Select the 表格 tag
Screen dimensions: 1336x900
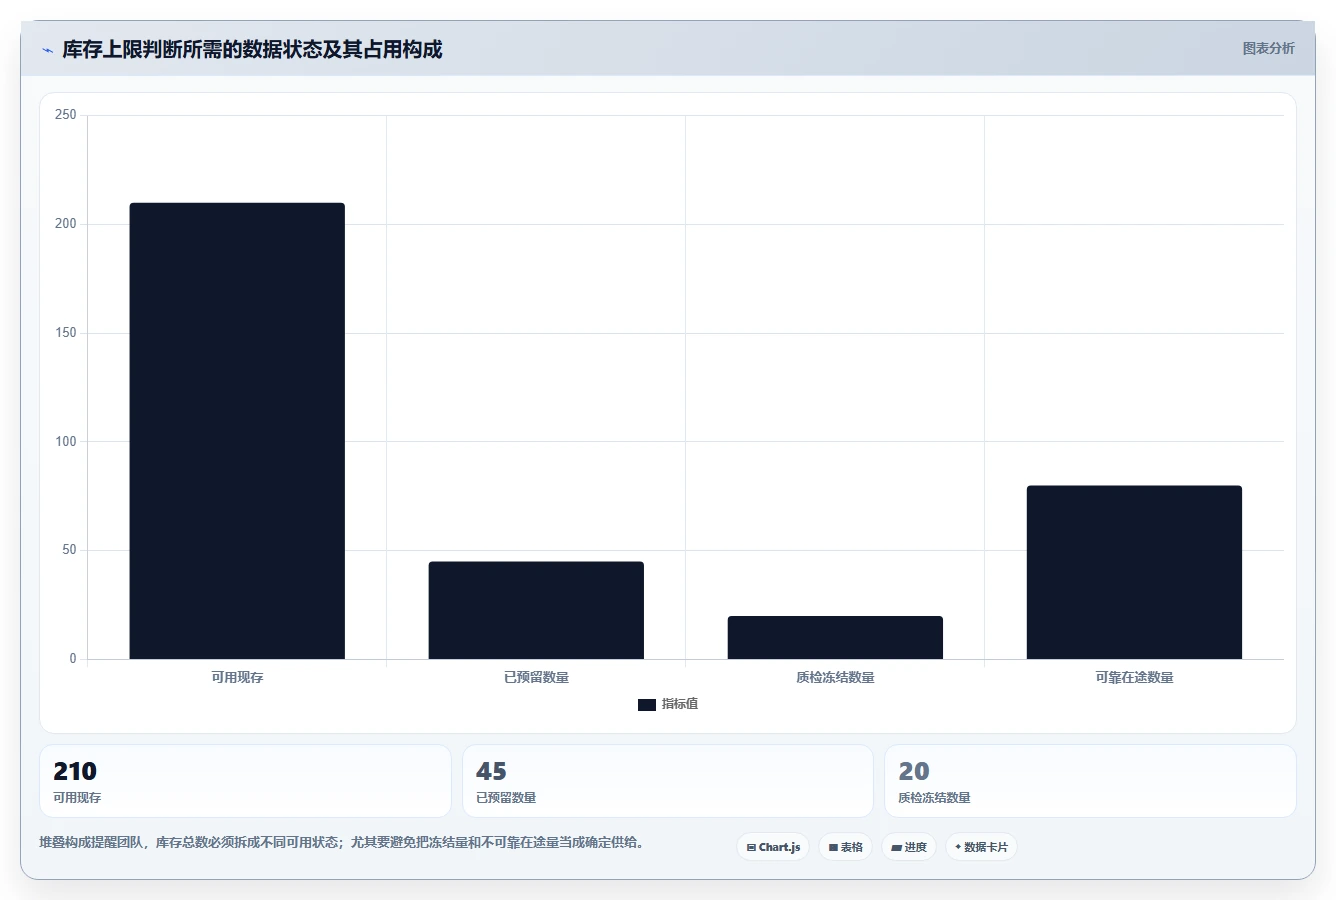845,847
